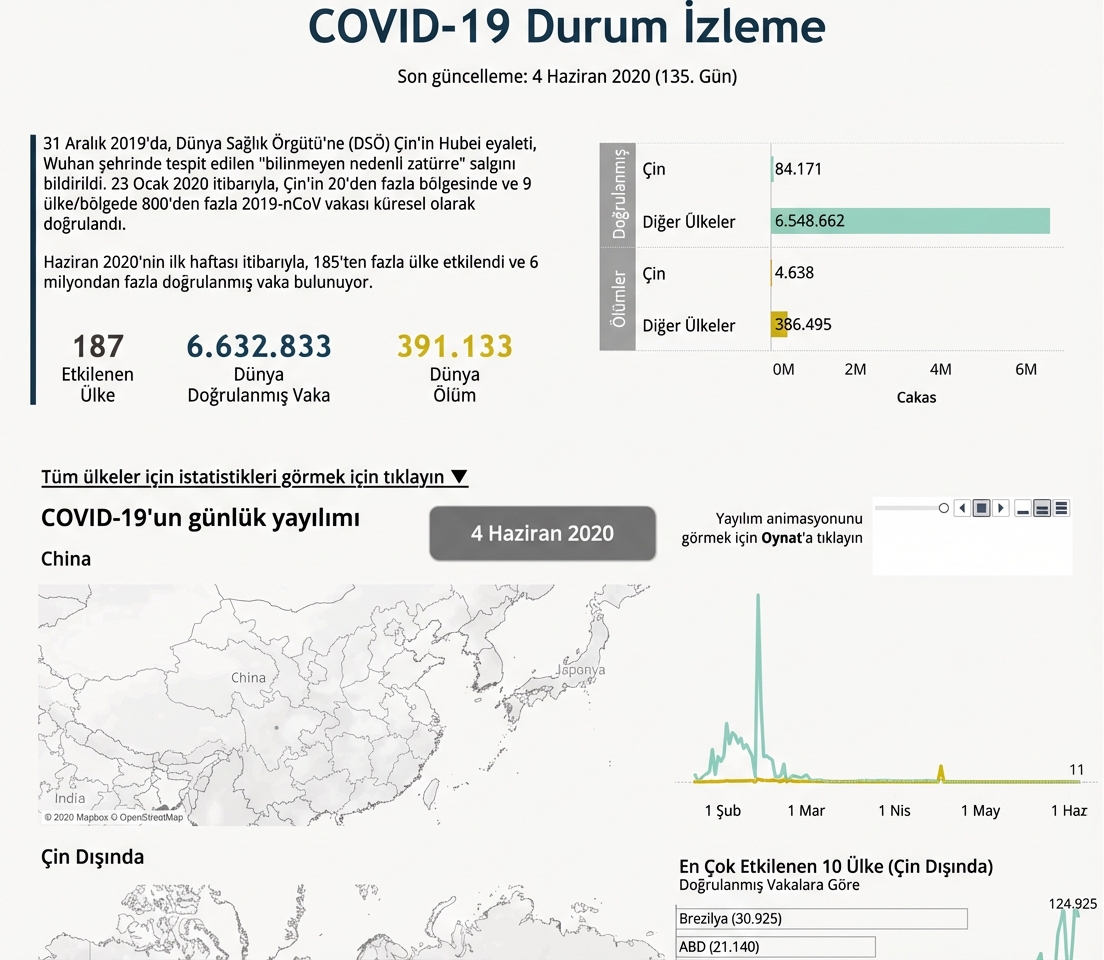Click the Doğrulanmış vertical category header
The height and width of the screenshot is (960, 1104).
pos(618,195)
